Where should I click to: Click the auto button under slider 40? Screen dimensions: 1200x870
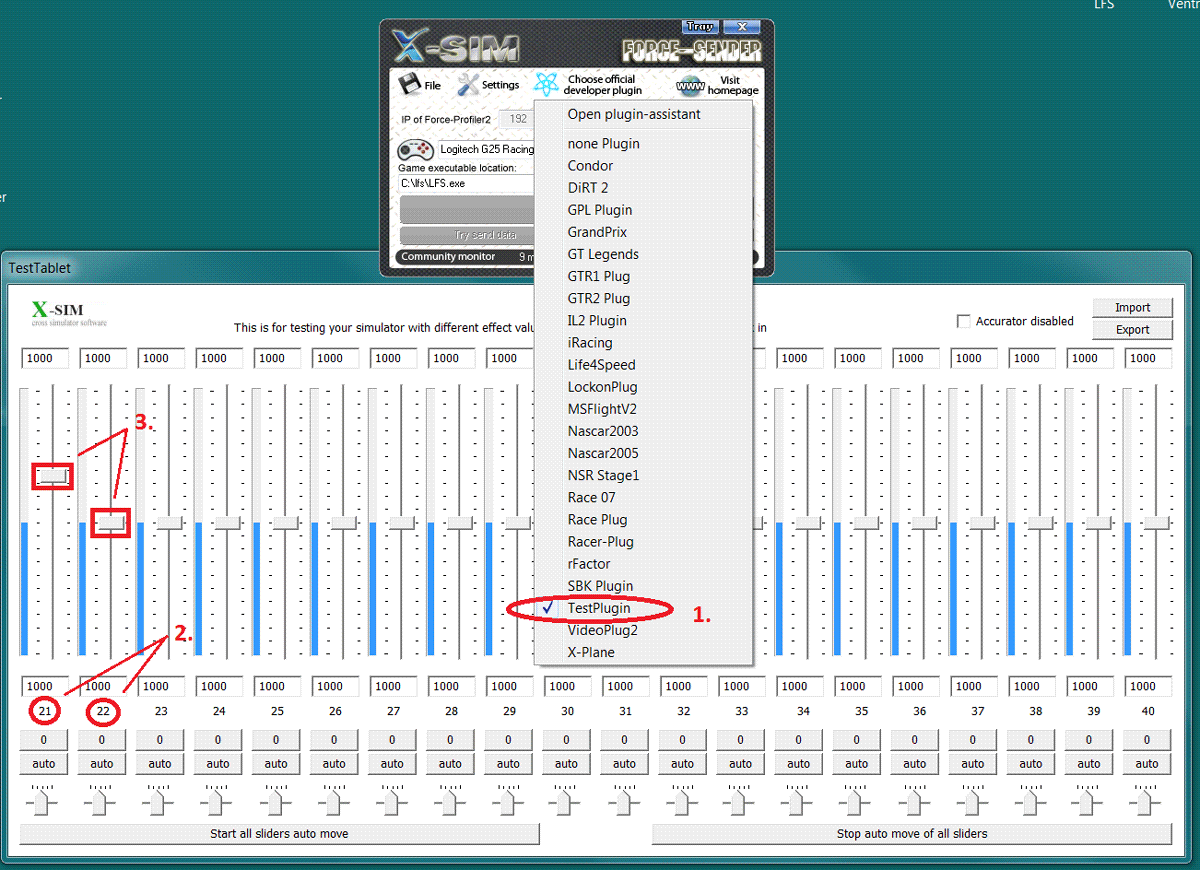tap(1147, 764)
